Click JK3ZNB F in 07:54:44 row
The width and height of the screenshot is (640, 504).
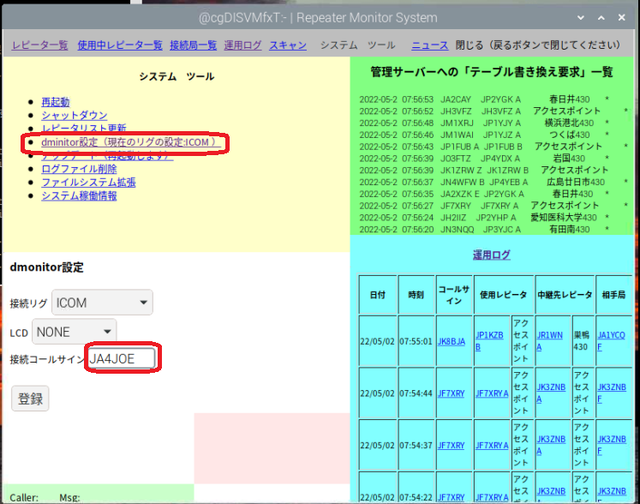(x=611, y=393)
